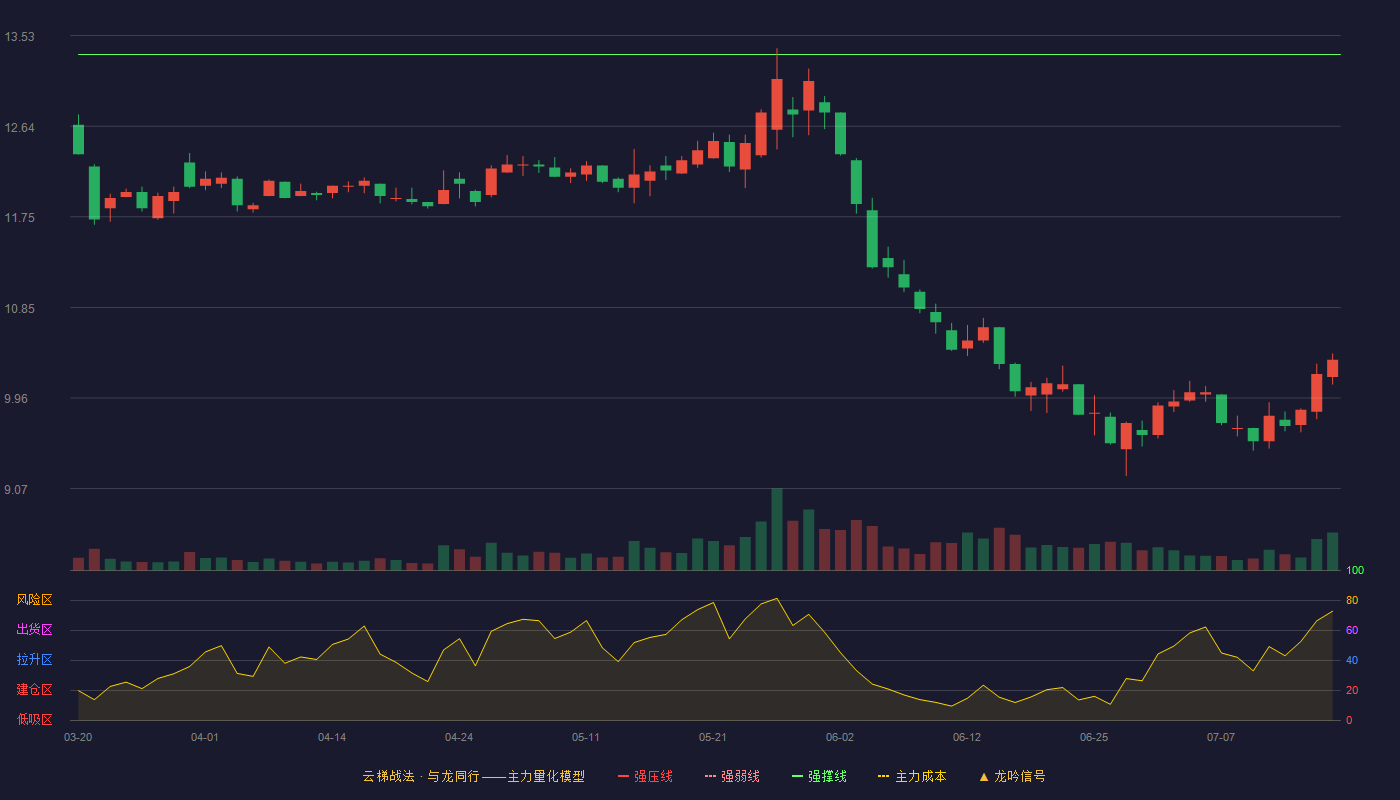
Task: Toggle the 强弱线 legend item
Action: [x=732, y=776]
